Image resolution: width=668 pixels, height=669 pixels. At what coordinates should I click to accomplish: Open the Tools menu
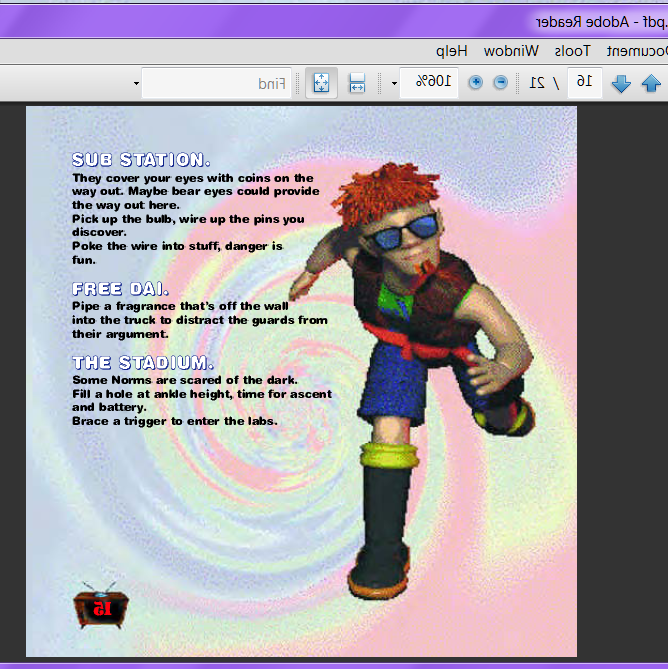(572, 51)
